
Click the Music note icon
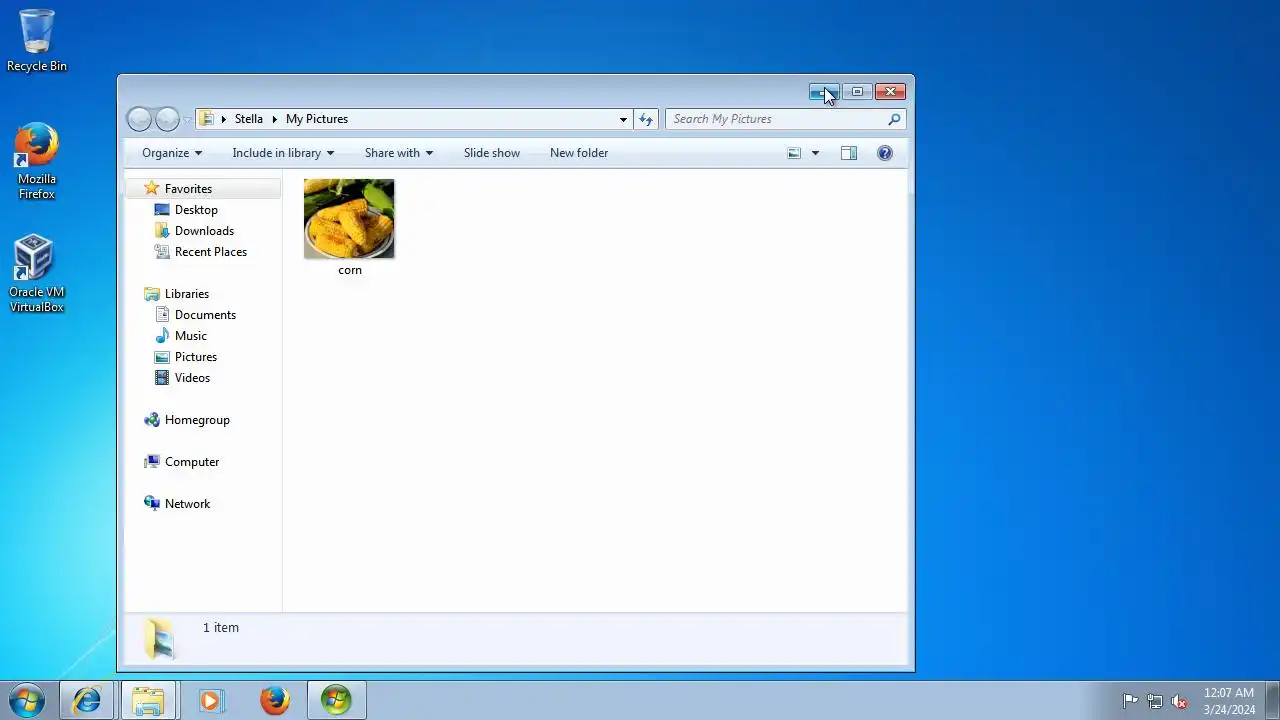click(x=162, y=336)
